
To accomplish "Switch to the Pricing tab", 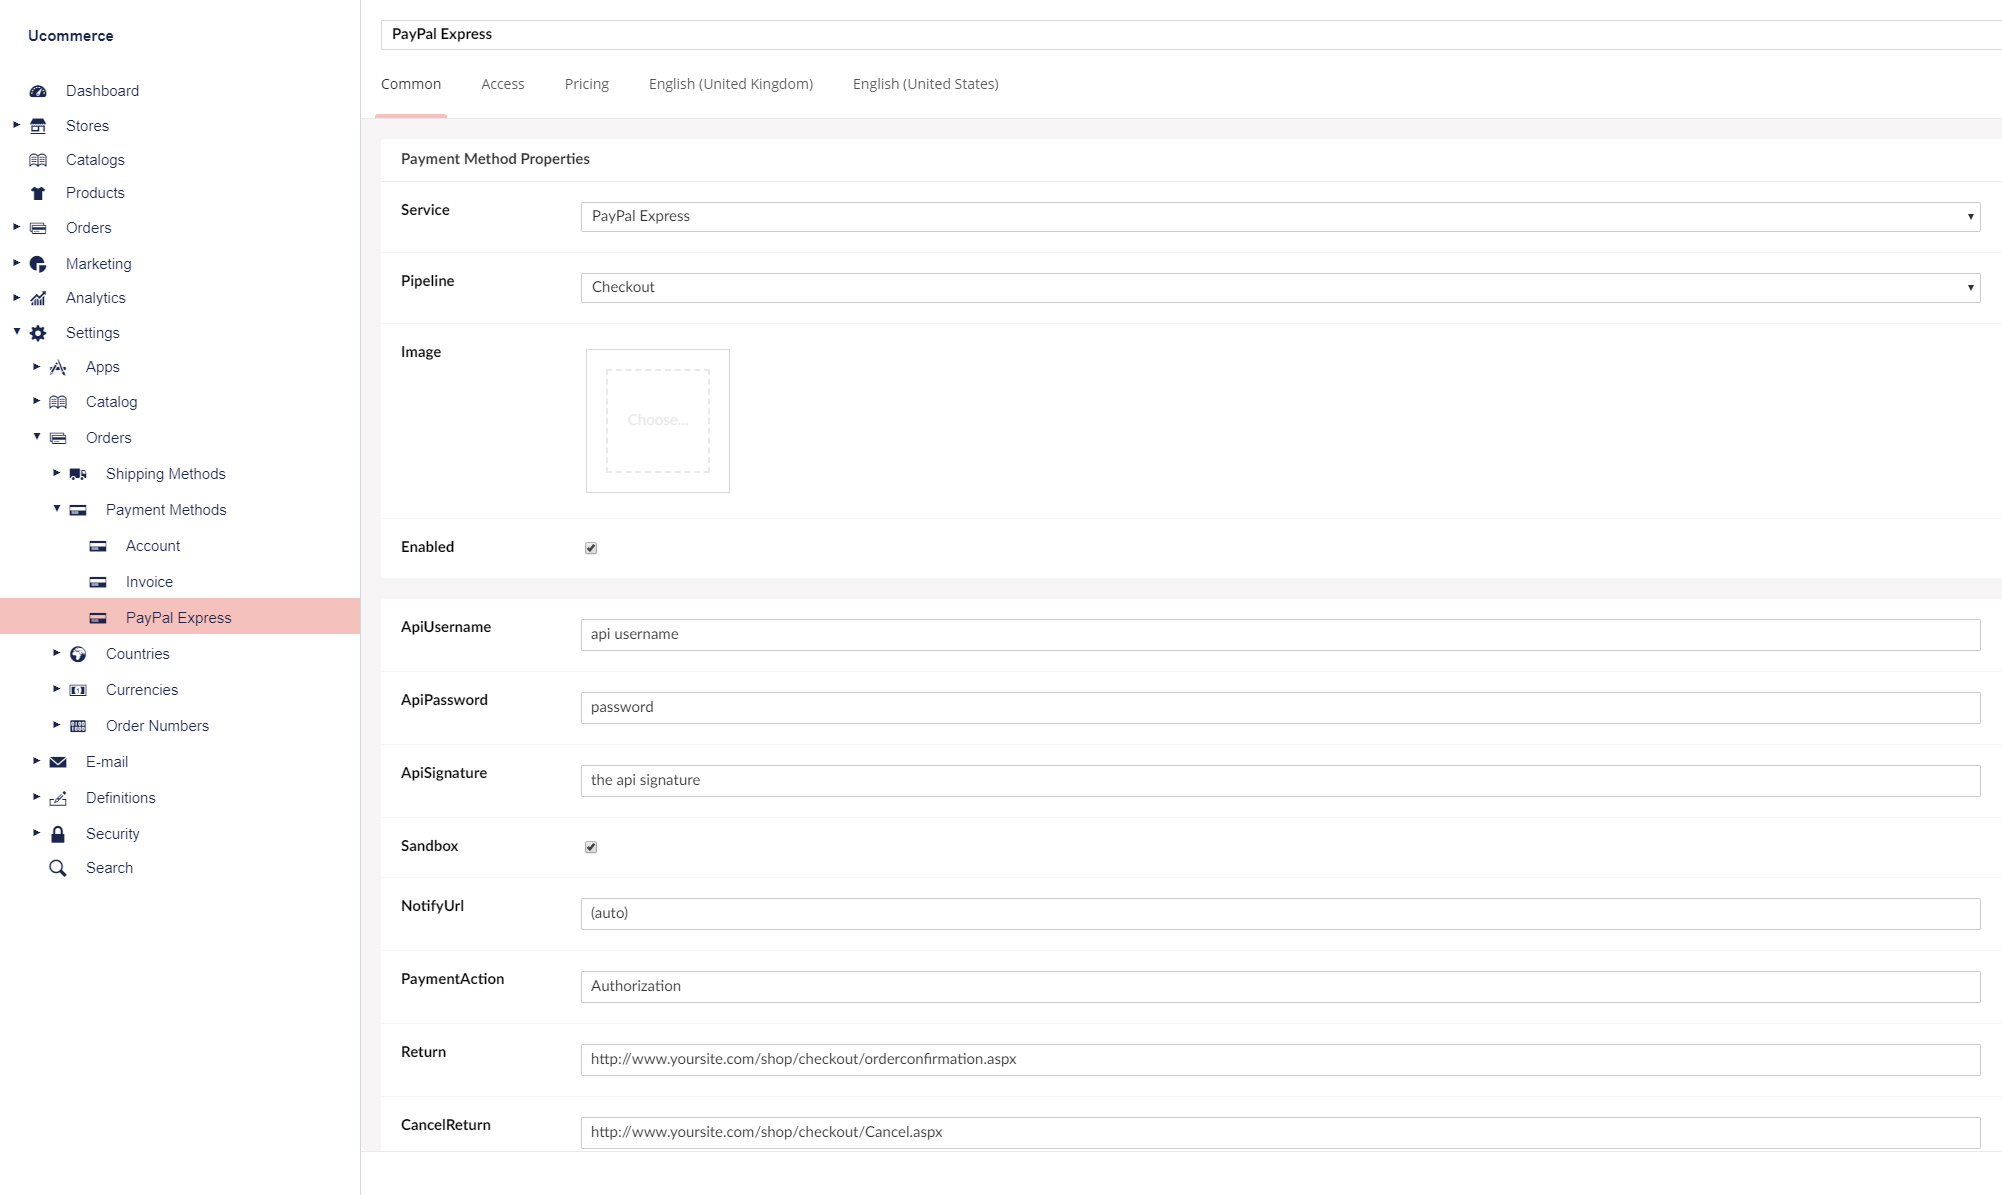I will (586, 84).
